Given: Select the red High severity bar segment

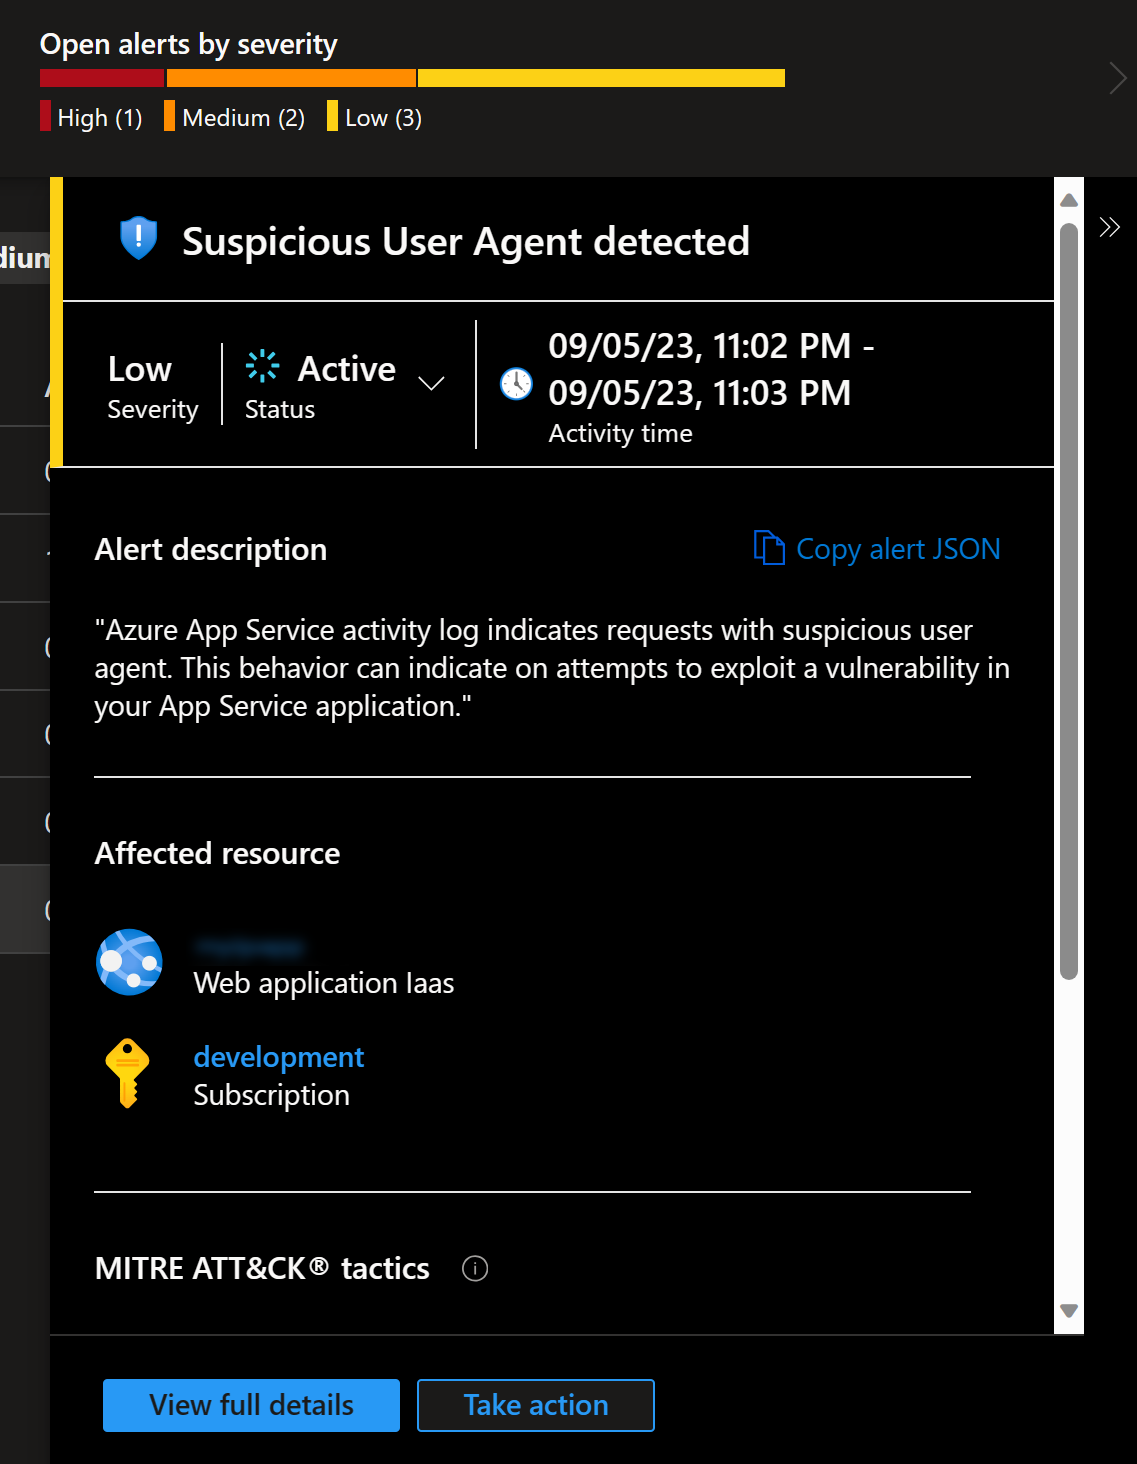Looking at the screenshot, I should coord(102,78).
